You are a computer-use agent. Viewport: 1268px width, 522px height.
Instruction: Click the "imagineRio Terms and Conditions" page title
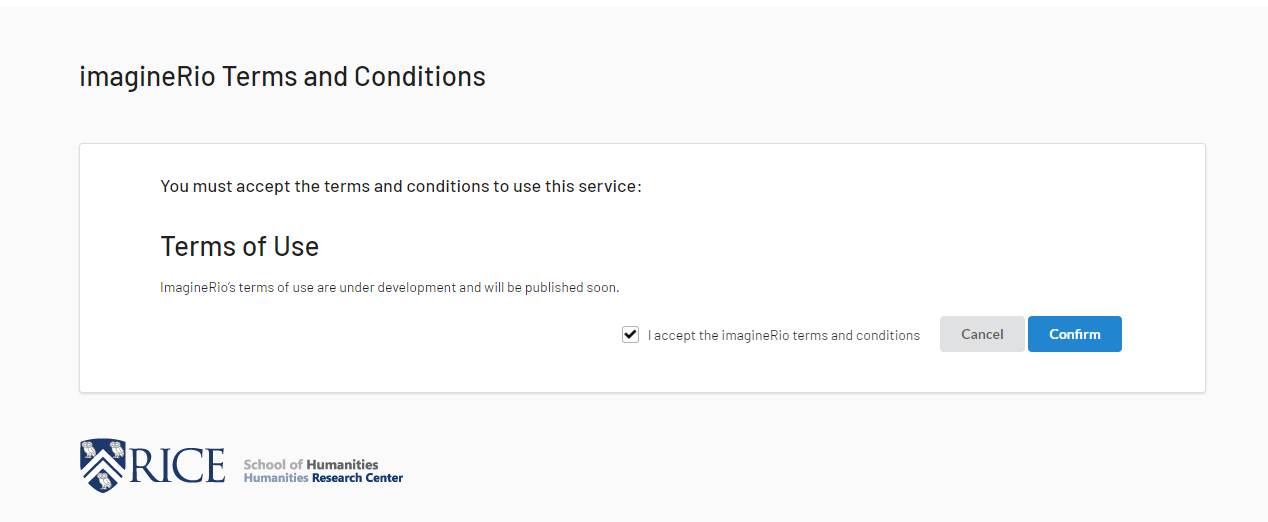pos(282,76)
